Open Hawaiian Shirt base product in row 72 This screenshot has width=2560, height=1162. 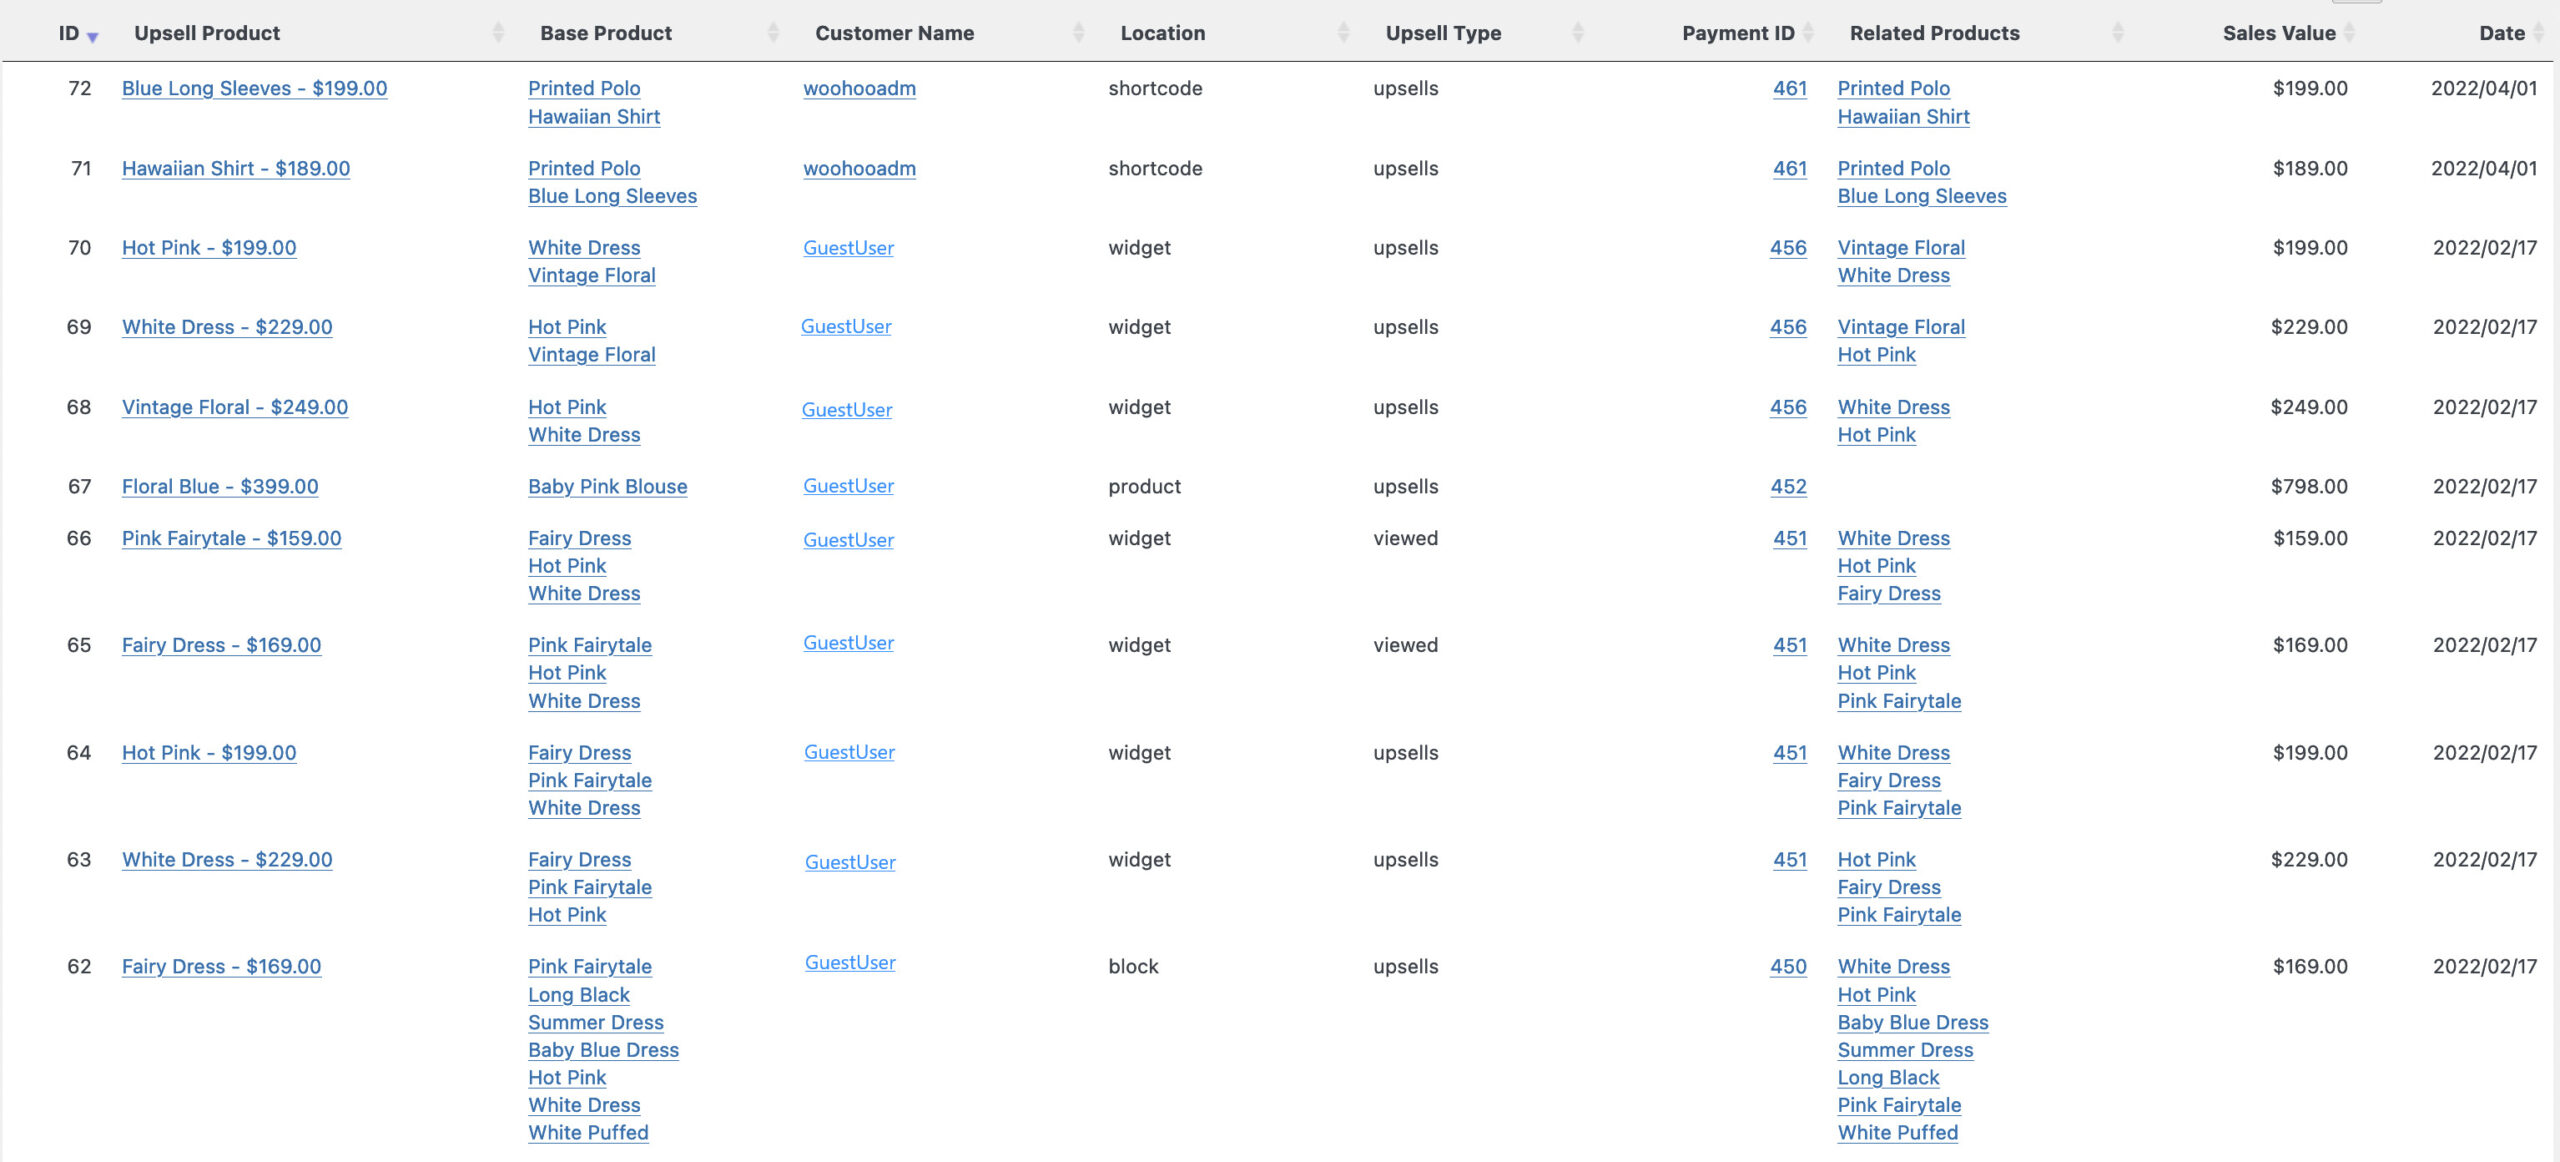pos(594,116)
